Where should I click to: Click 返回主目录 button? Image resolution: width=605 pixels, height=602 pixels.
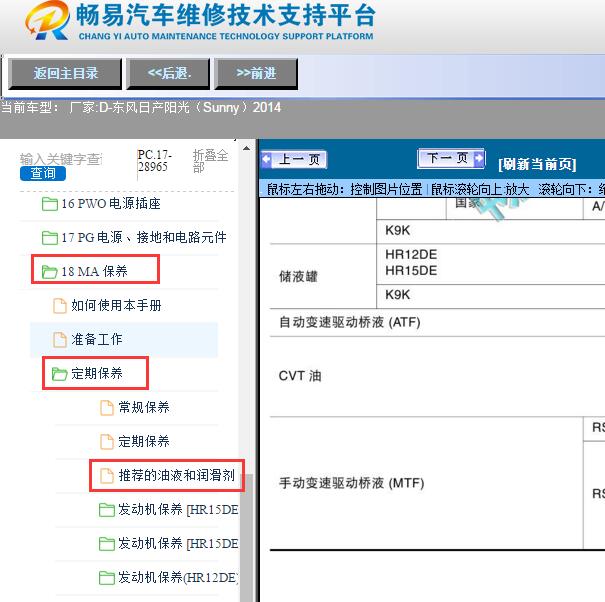pos(65,73)
